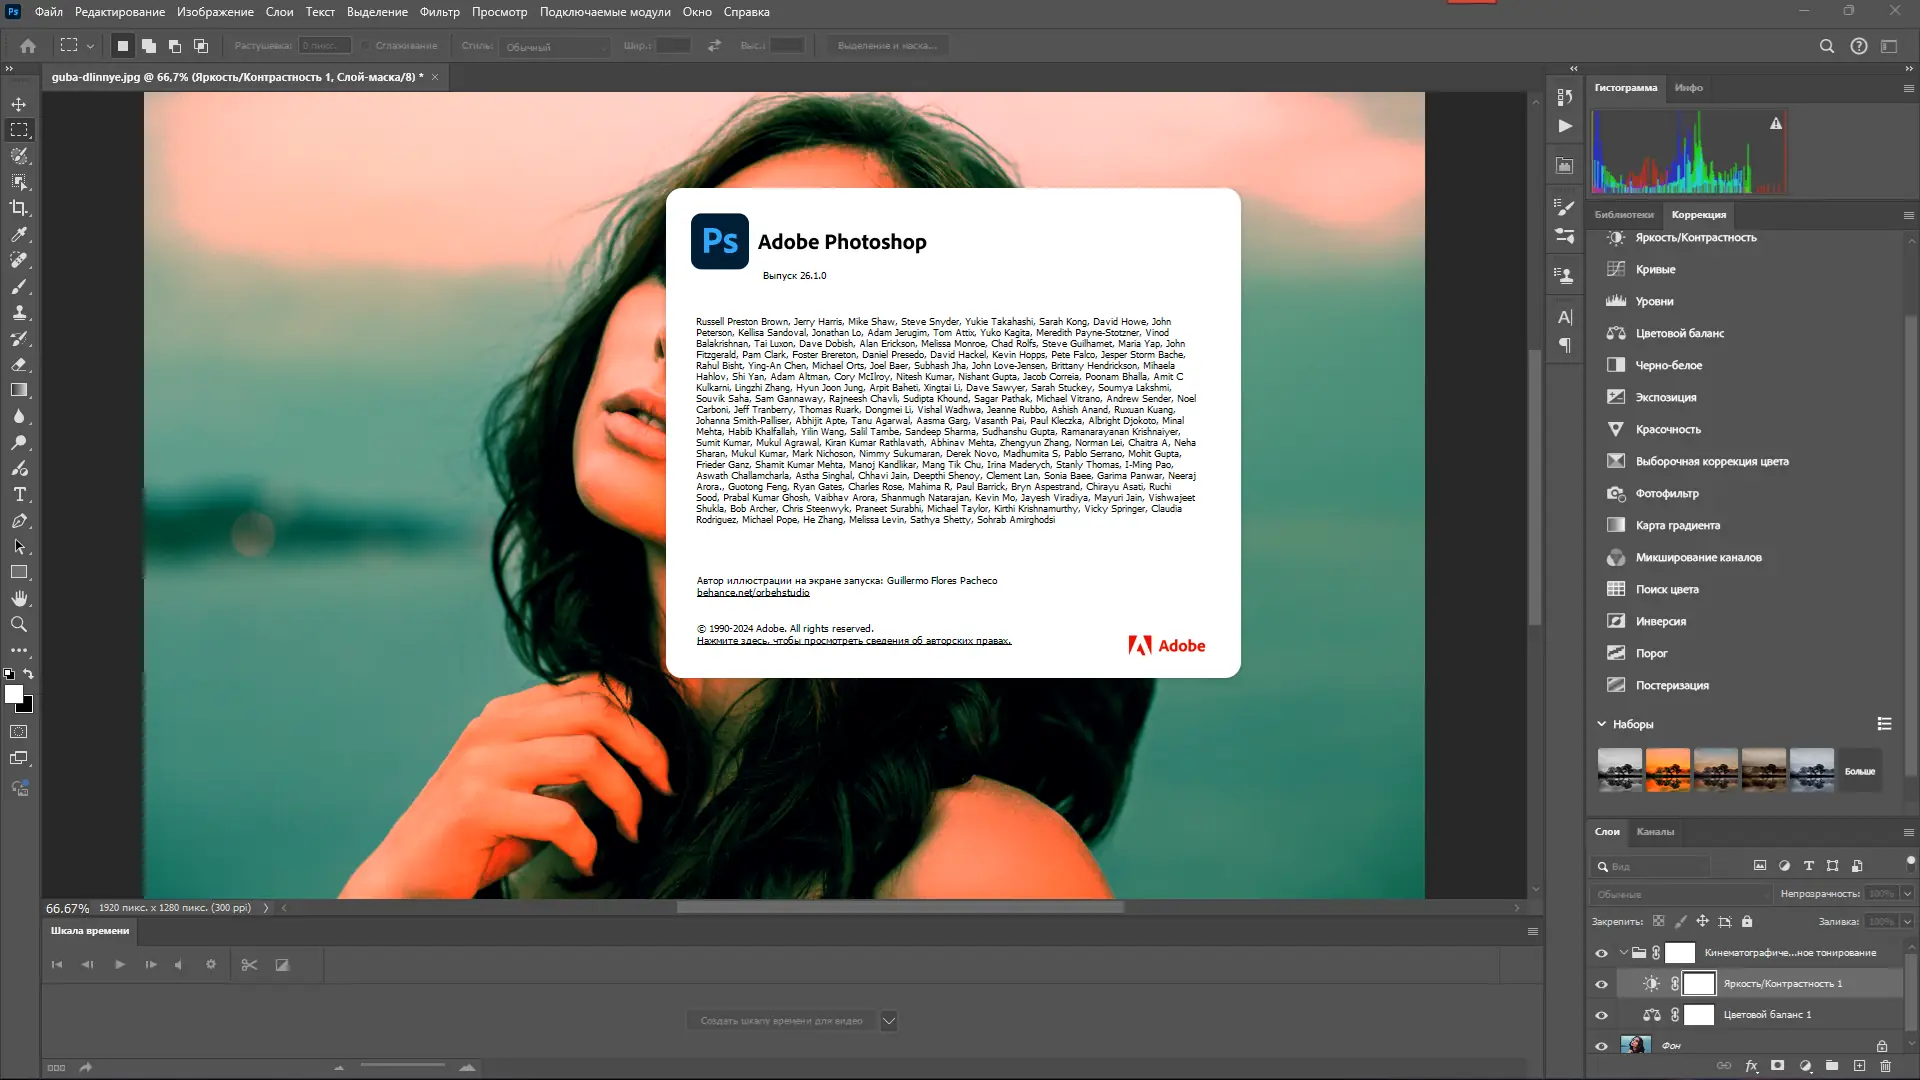Open the Filter menu
The width and height of the screenshot is (1920, 1080).
tap(439, 12)
